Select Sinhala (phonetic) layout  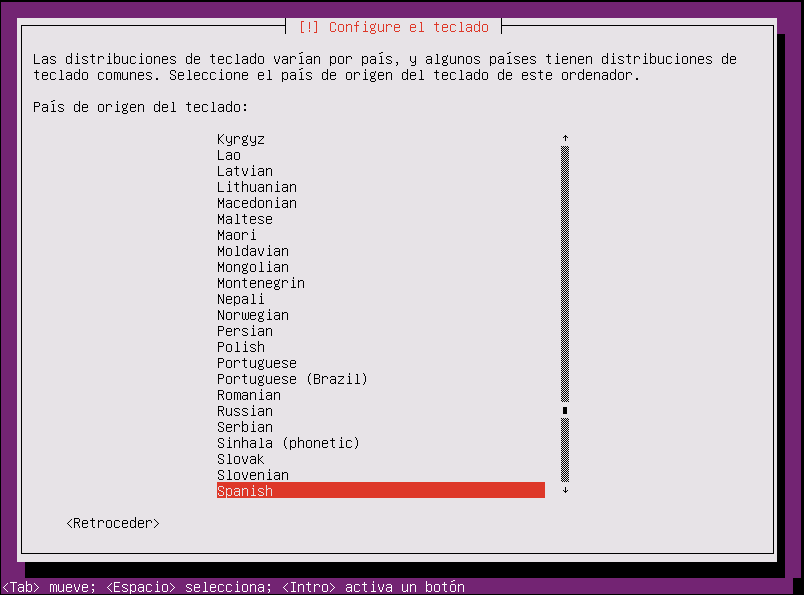288,443
